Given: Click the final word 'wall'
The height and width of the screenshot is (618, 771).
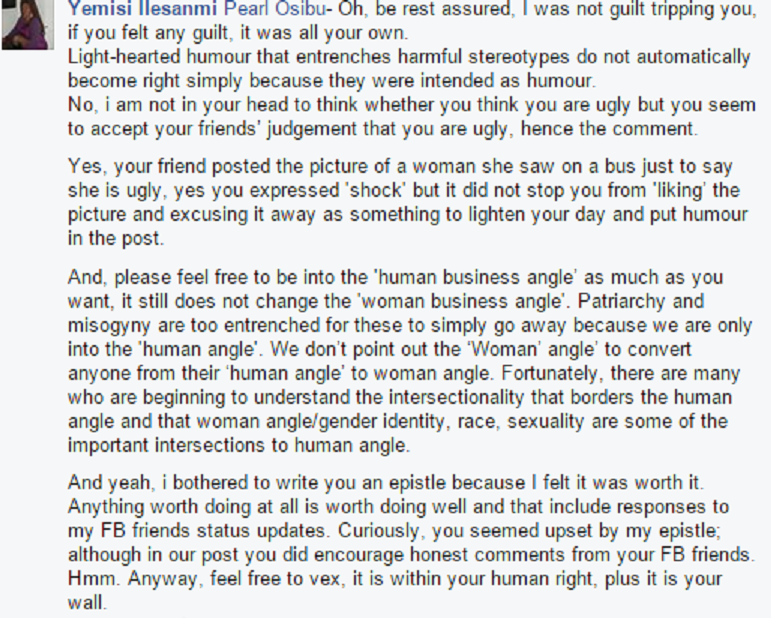Looking at the screenshot, I should tap(85, 603).
